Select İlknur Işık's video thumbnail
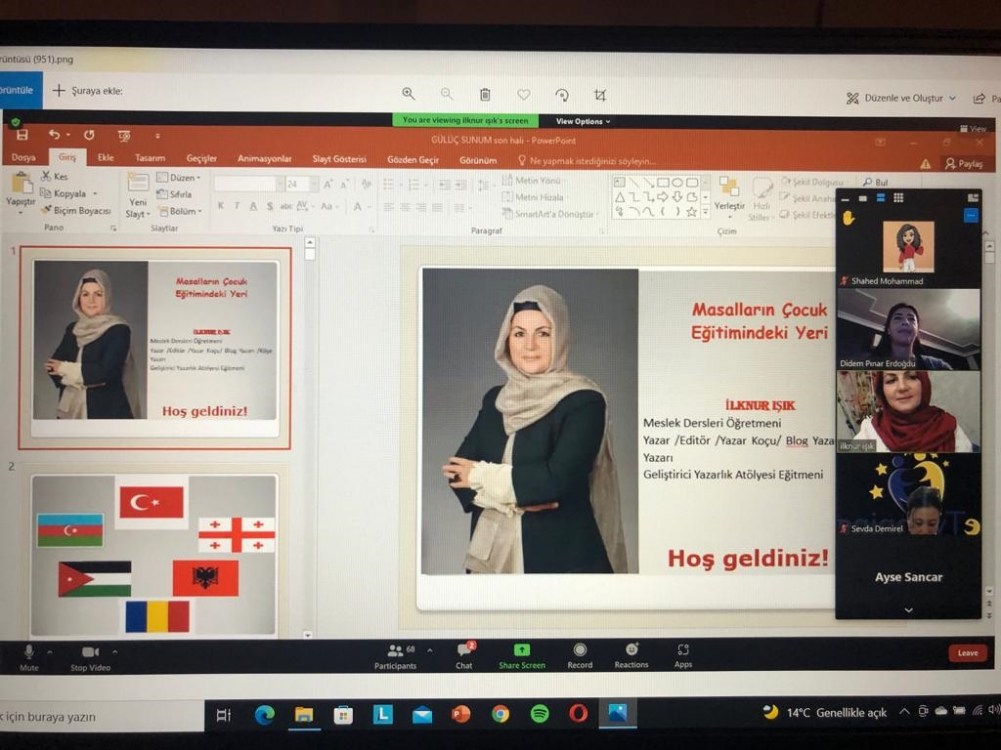Screen dimensions: 1001x750 908,411
